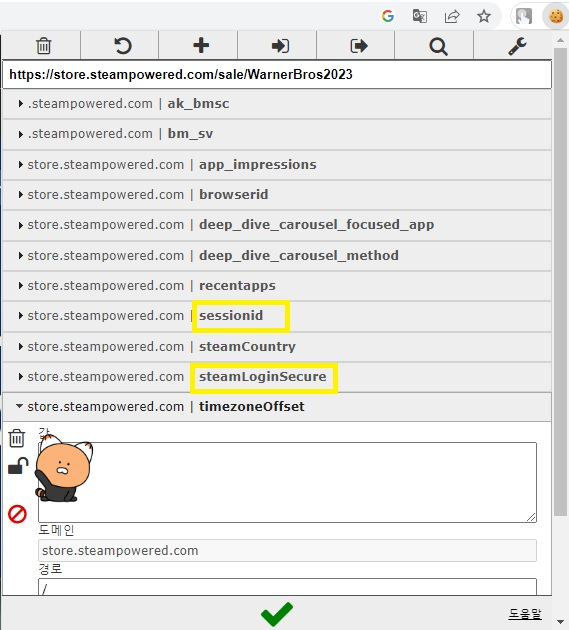
Task: Reset cookies with the circular arrow icon
Action: (122, 46)
